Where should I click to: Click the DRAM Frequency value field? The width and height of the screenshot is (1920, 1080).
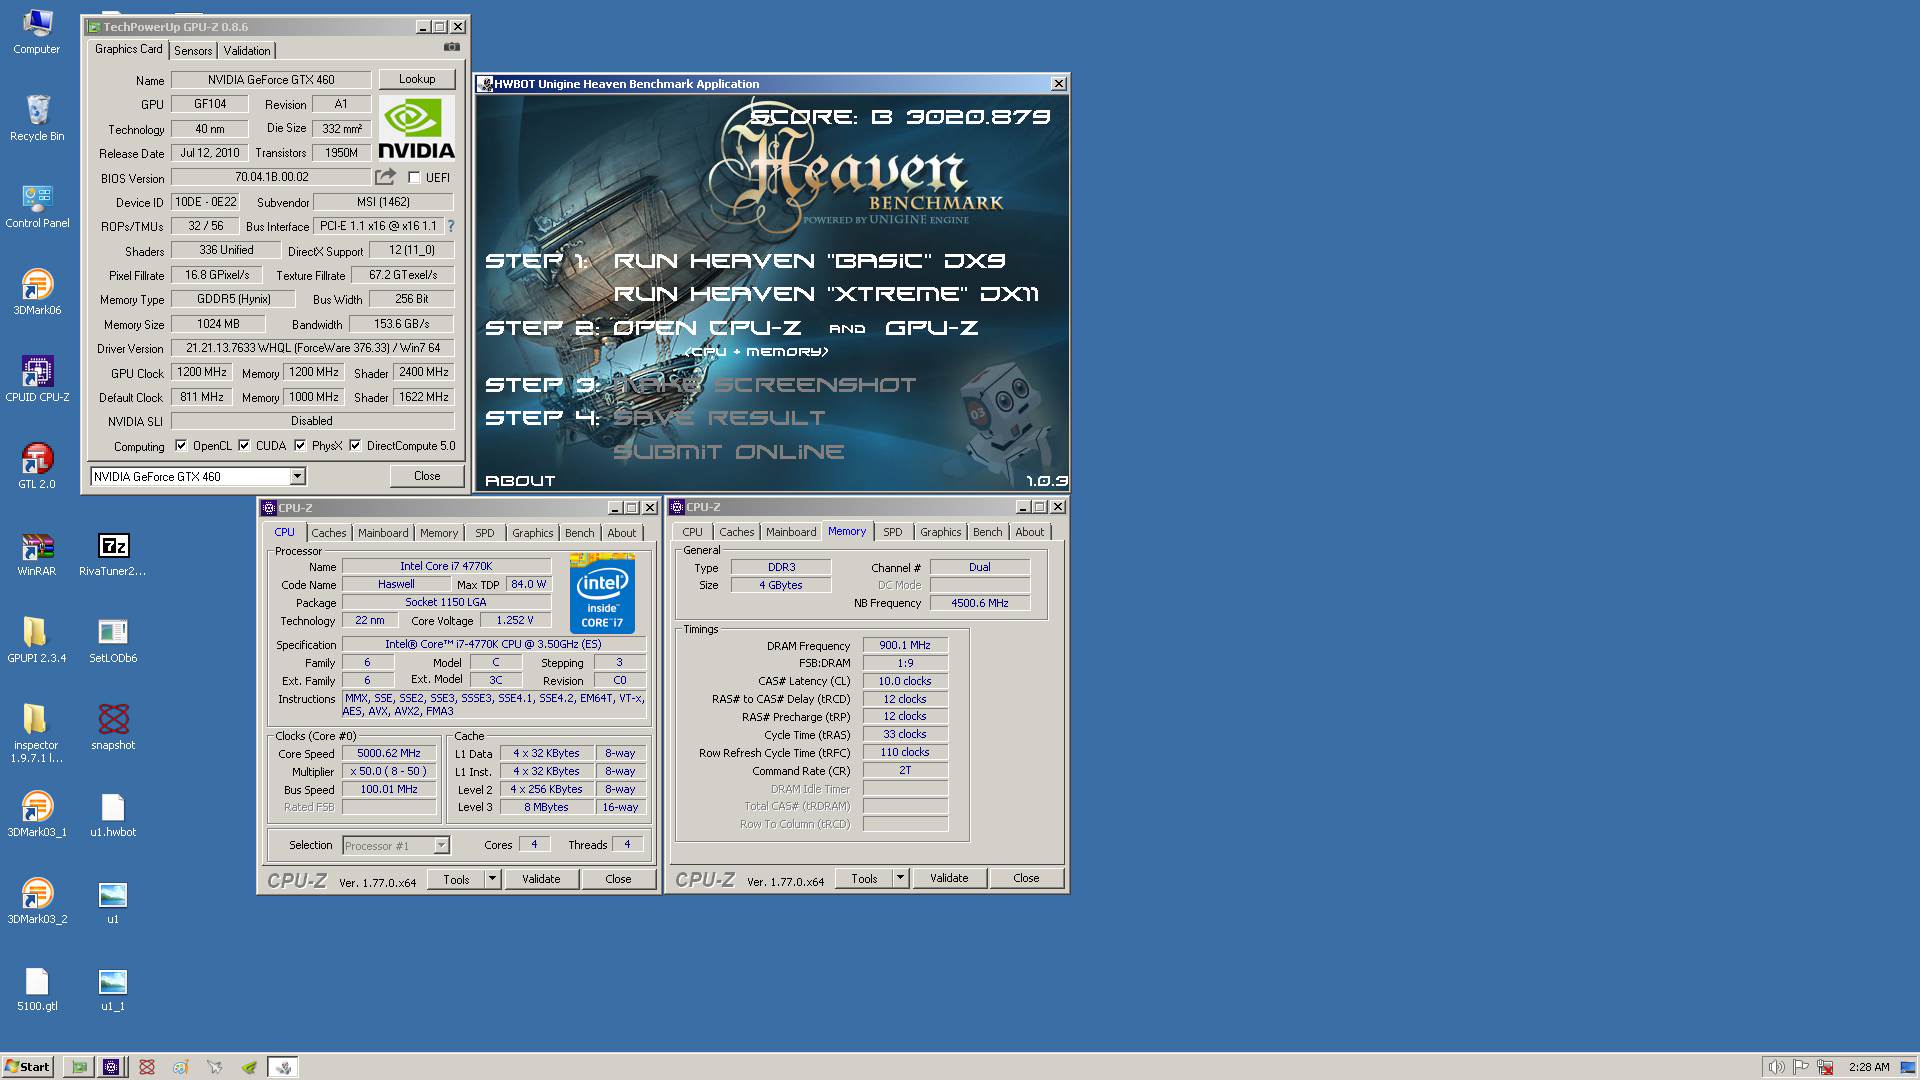coord(905,646)
